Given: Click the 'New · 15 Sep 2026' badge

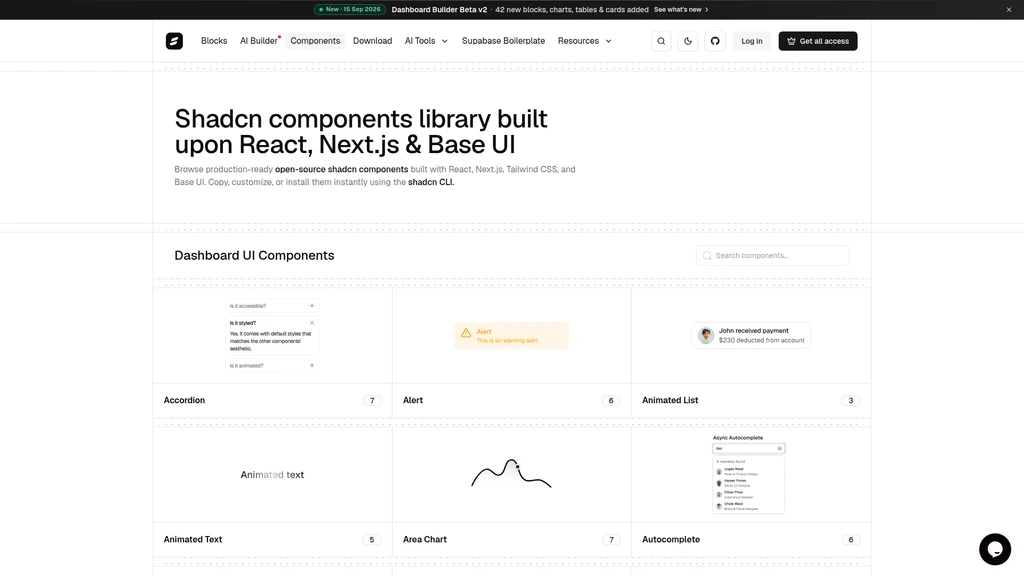Looking at the screenshot, I should coord(350,10).
